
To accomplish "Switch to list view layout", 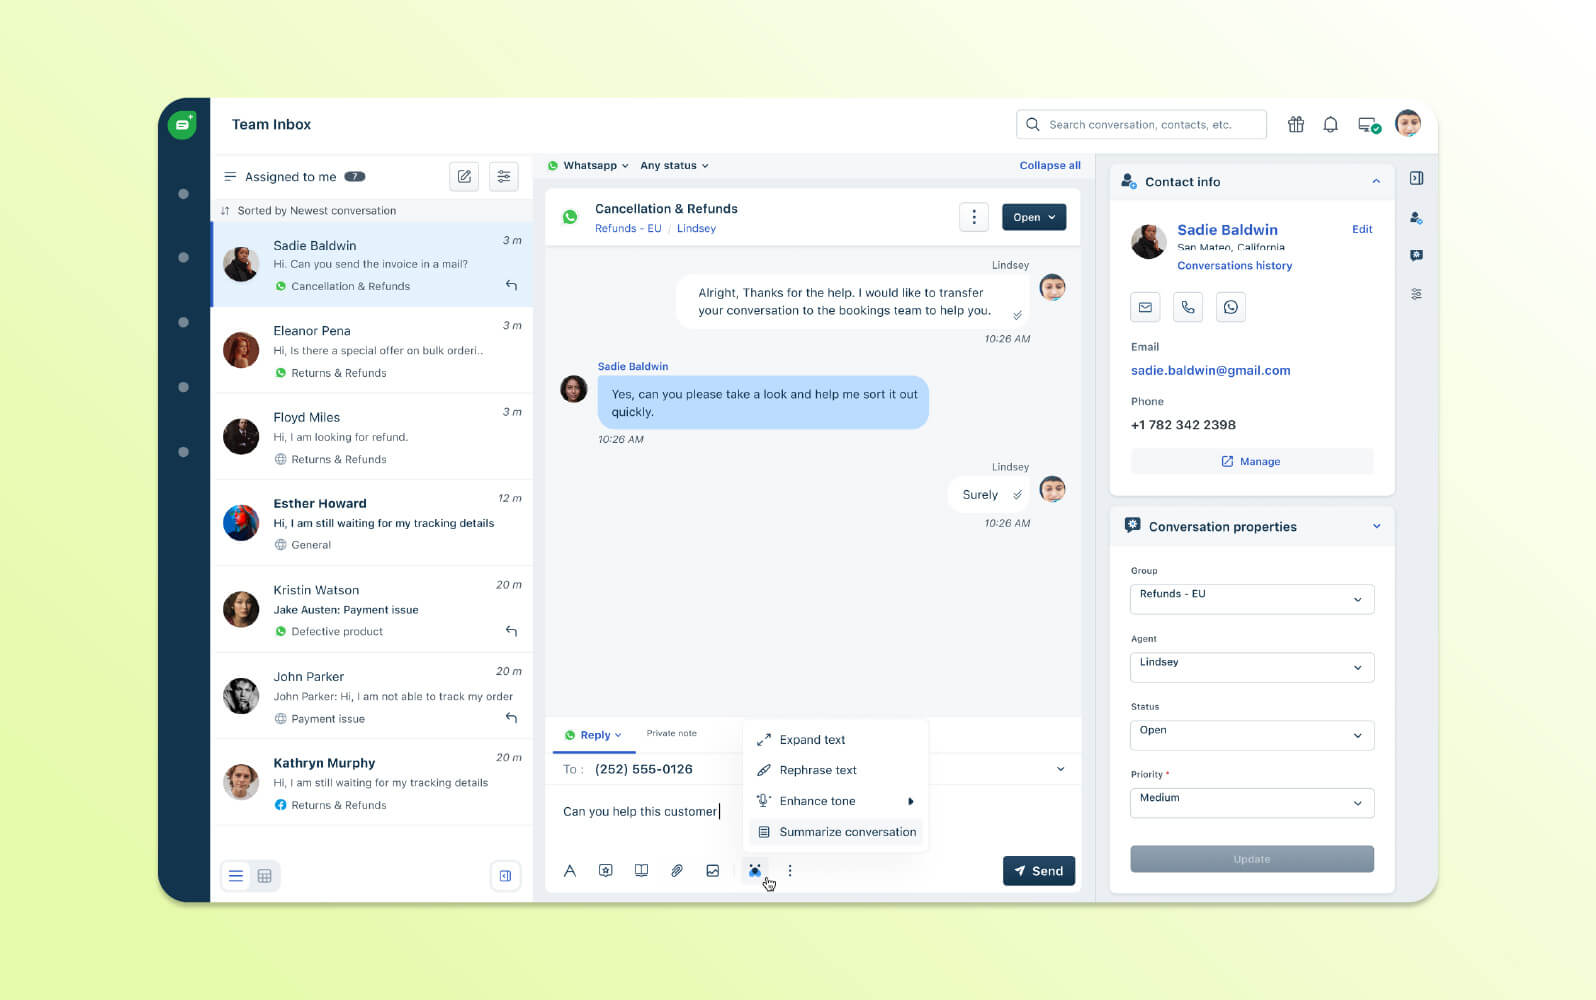I will (x=236, y=876).
